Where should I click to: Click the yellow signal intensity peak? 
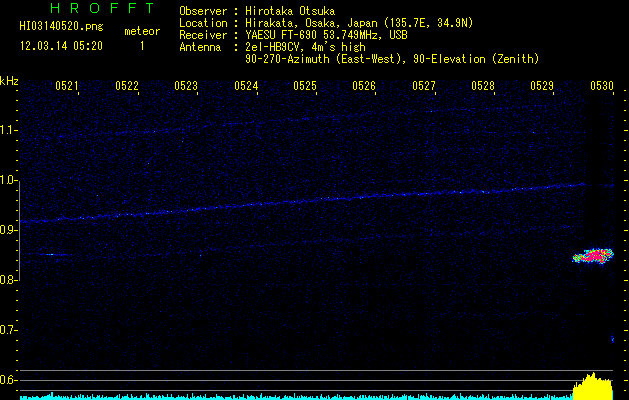pyautogui.click(x=592, y=386)
